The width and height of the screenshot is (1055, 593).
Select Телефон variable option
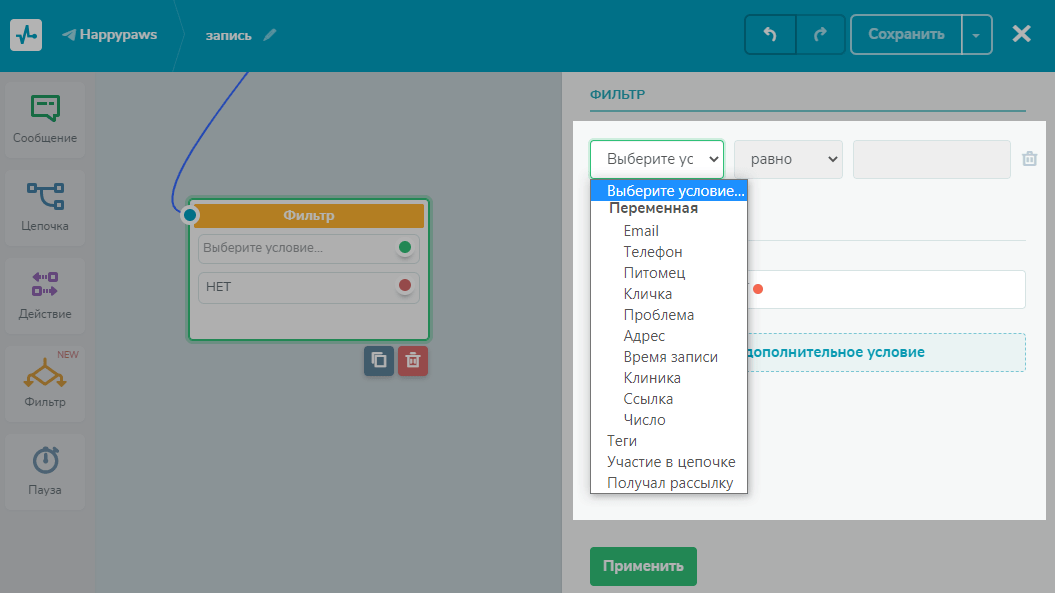669,252
